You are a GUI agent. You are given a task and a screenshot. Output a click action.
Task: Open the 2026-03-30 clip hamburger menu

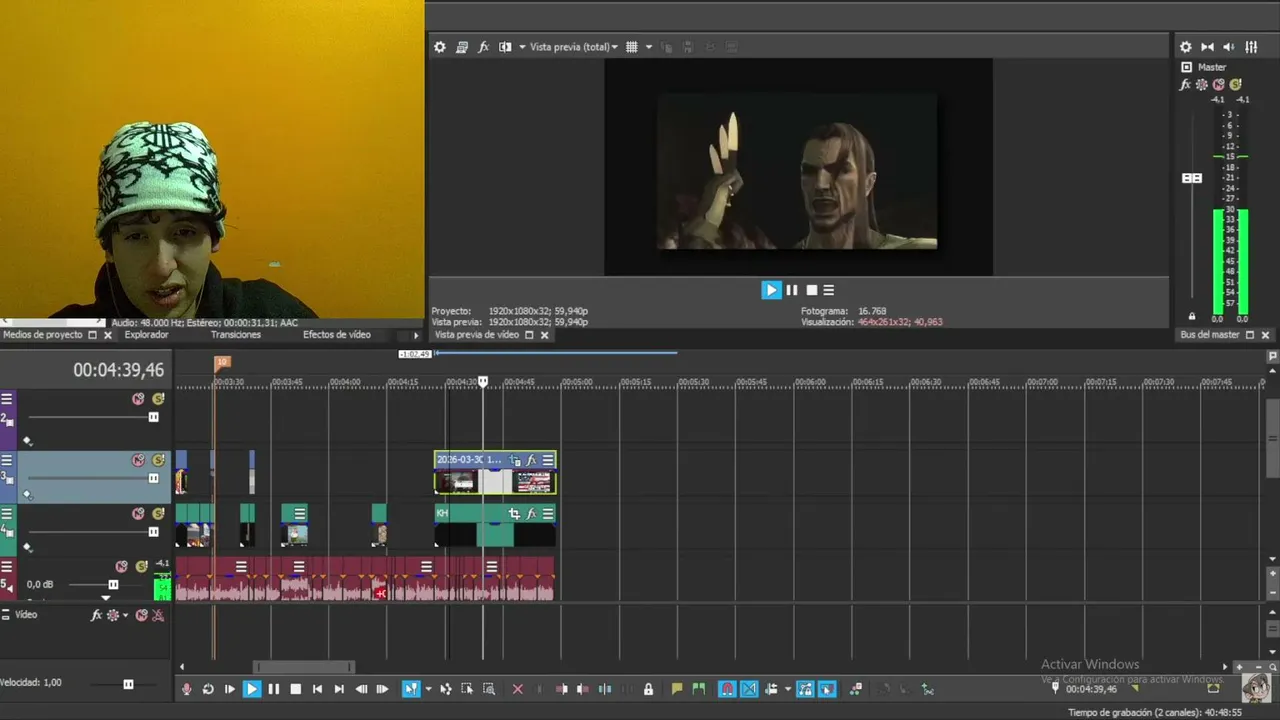tap(548, 460)
